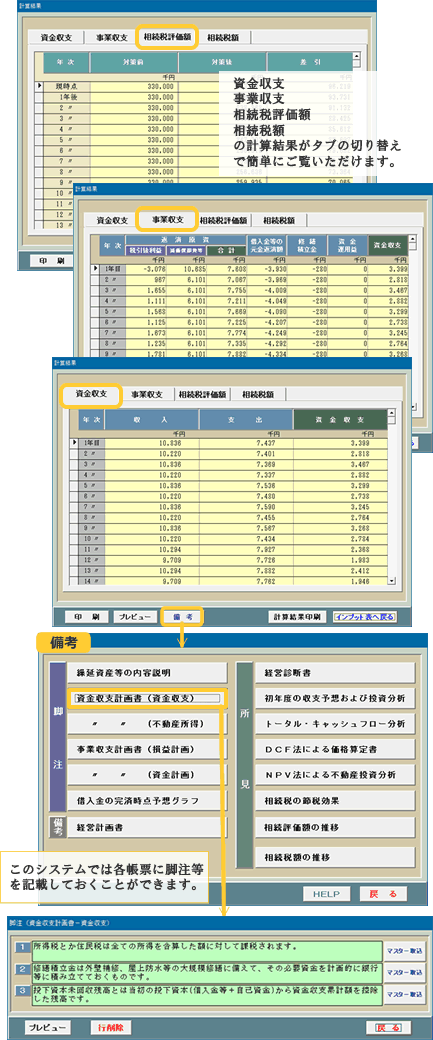Open 相続税評価額 tab in the front 資金収支 window

(x=203, y=394)
